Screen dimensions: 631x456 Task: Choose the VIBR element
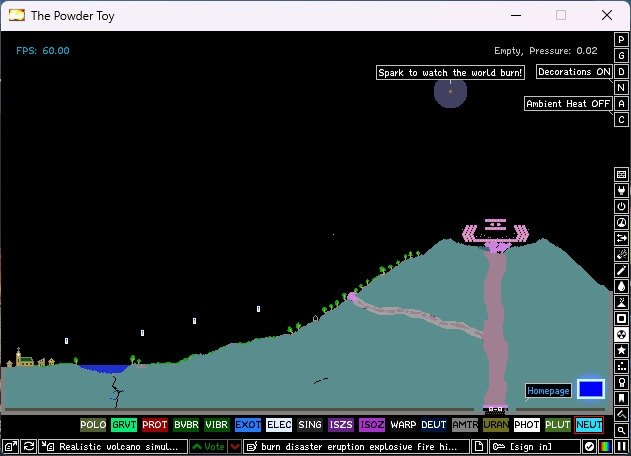pos(217,425)
